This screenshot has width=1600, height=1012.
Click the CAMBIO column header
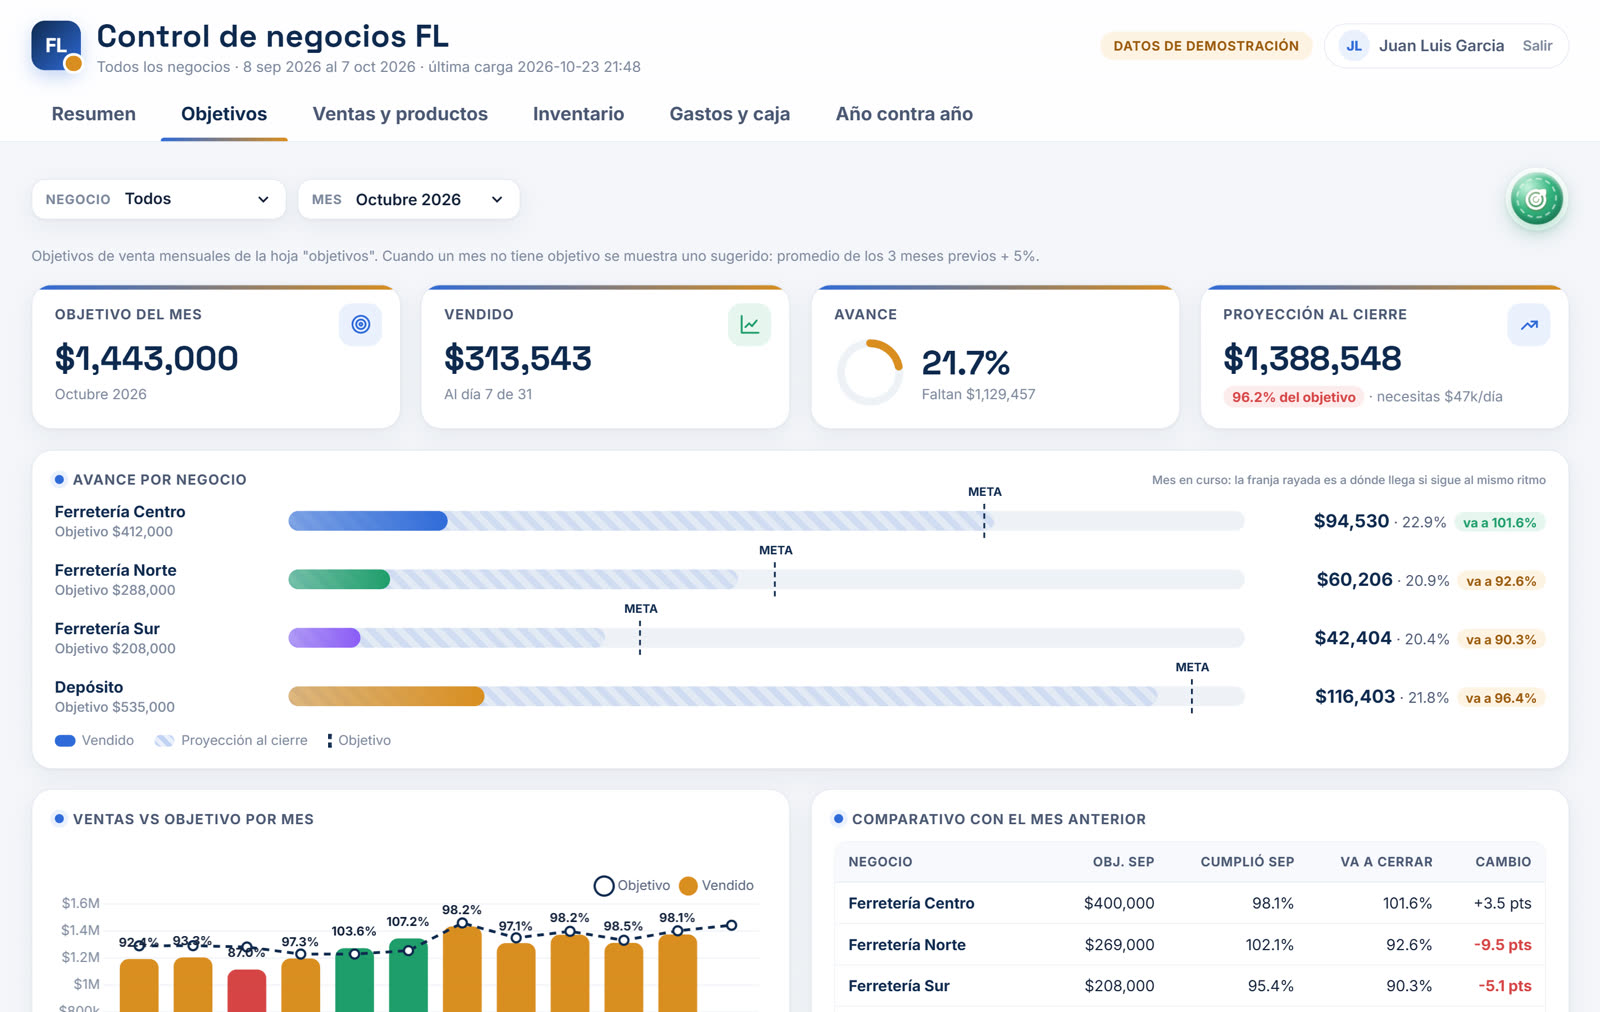tap(1503, 862)
